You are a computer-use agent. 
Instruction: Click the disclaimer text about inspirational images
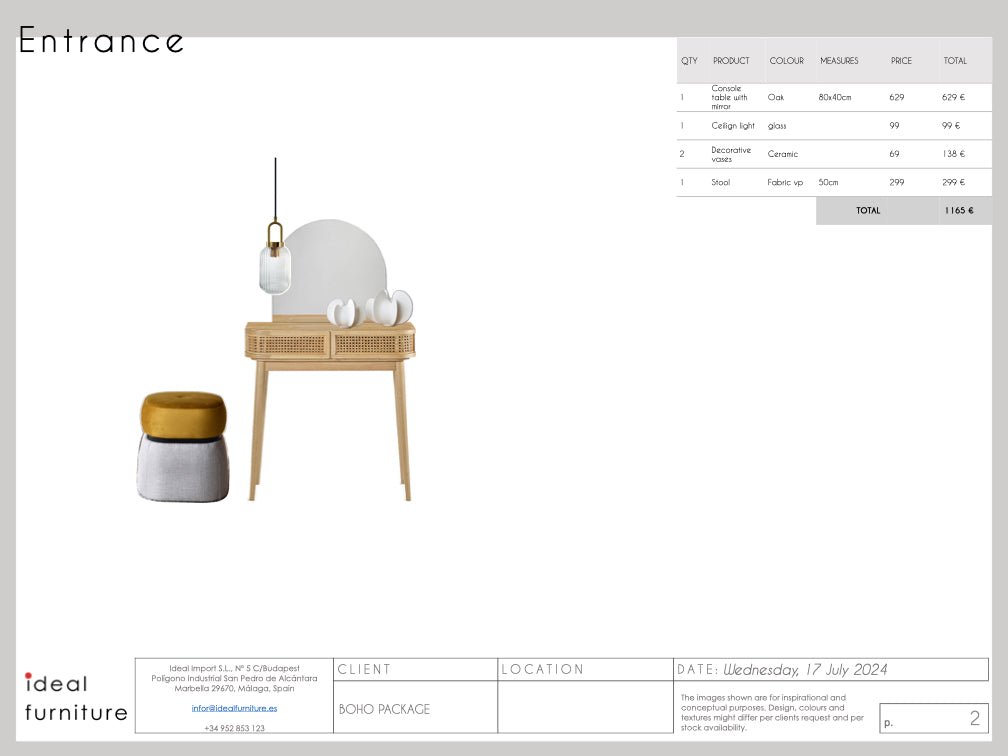coord(772,712)
